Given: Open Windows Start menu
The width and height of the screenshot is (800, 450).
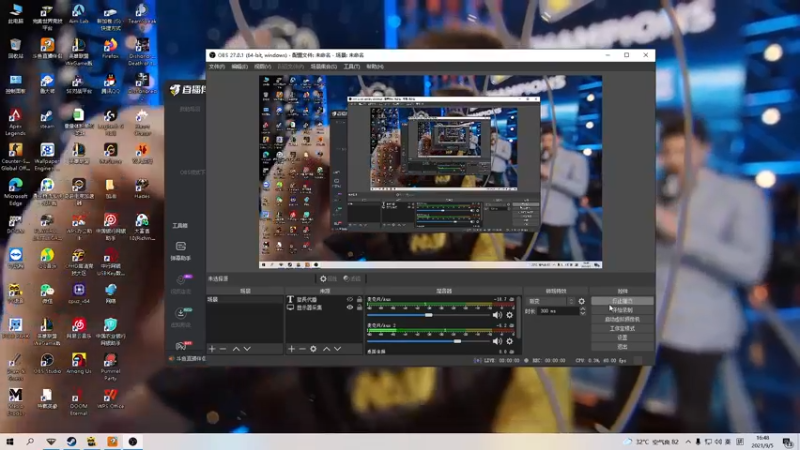Looking at the screenshot, I should click(10, 442).
